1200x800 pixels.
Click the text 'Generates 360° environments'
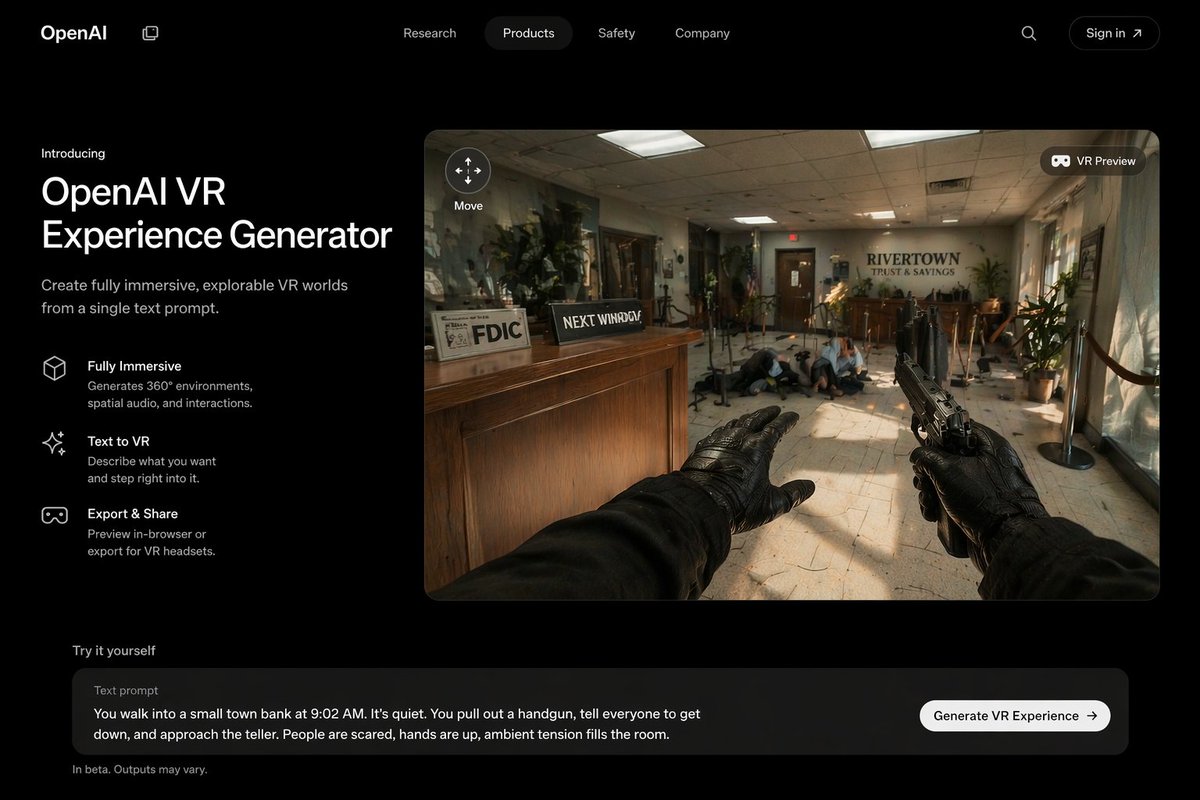coord(170,386)
